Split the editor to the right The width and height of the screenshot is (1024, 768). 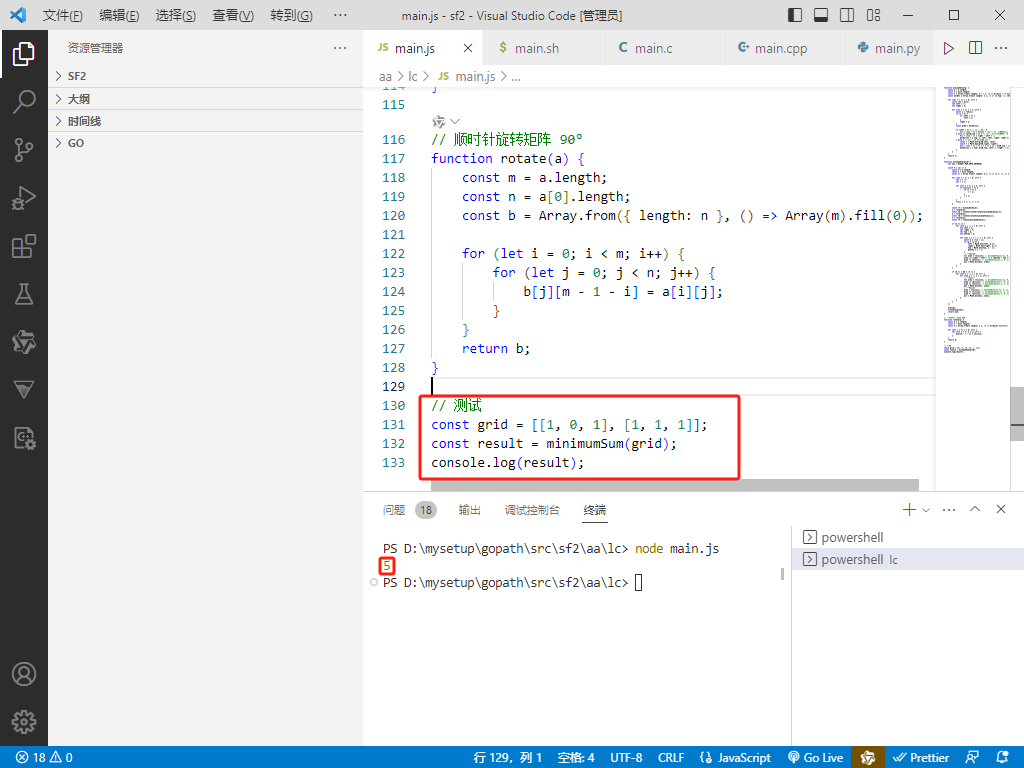click(x=975, y=48)
